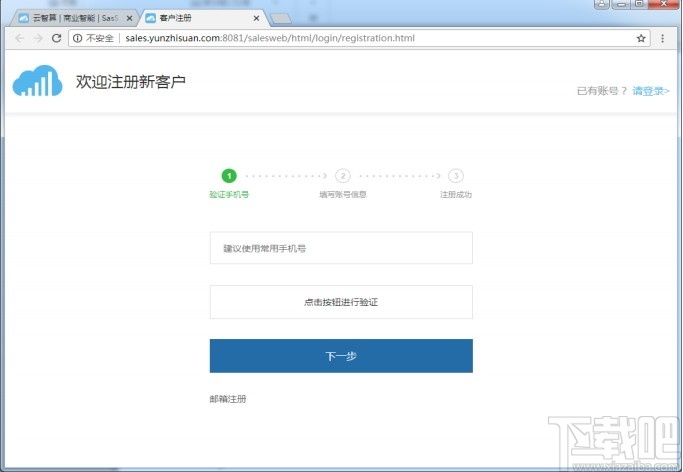This screenshot has height=472, width=683.
Task: Bookmark this page with star icon
Action: click(x=641, y=38)
